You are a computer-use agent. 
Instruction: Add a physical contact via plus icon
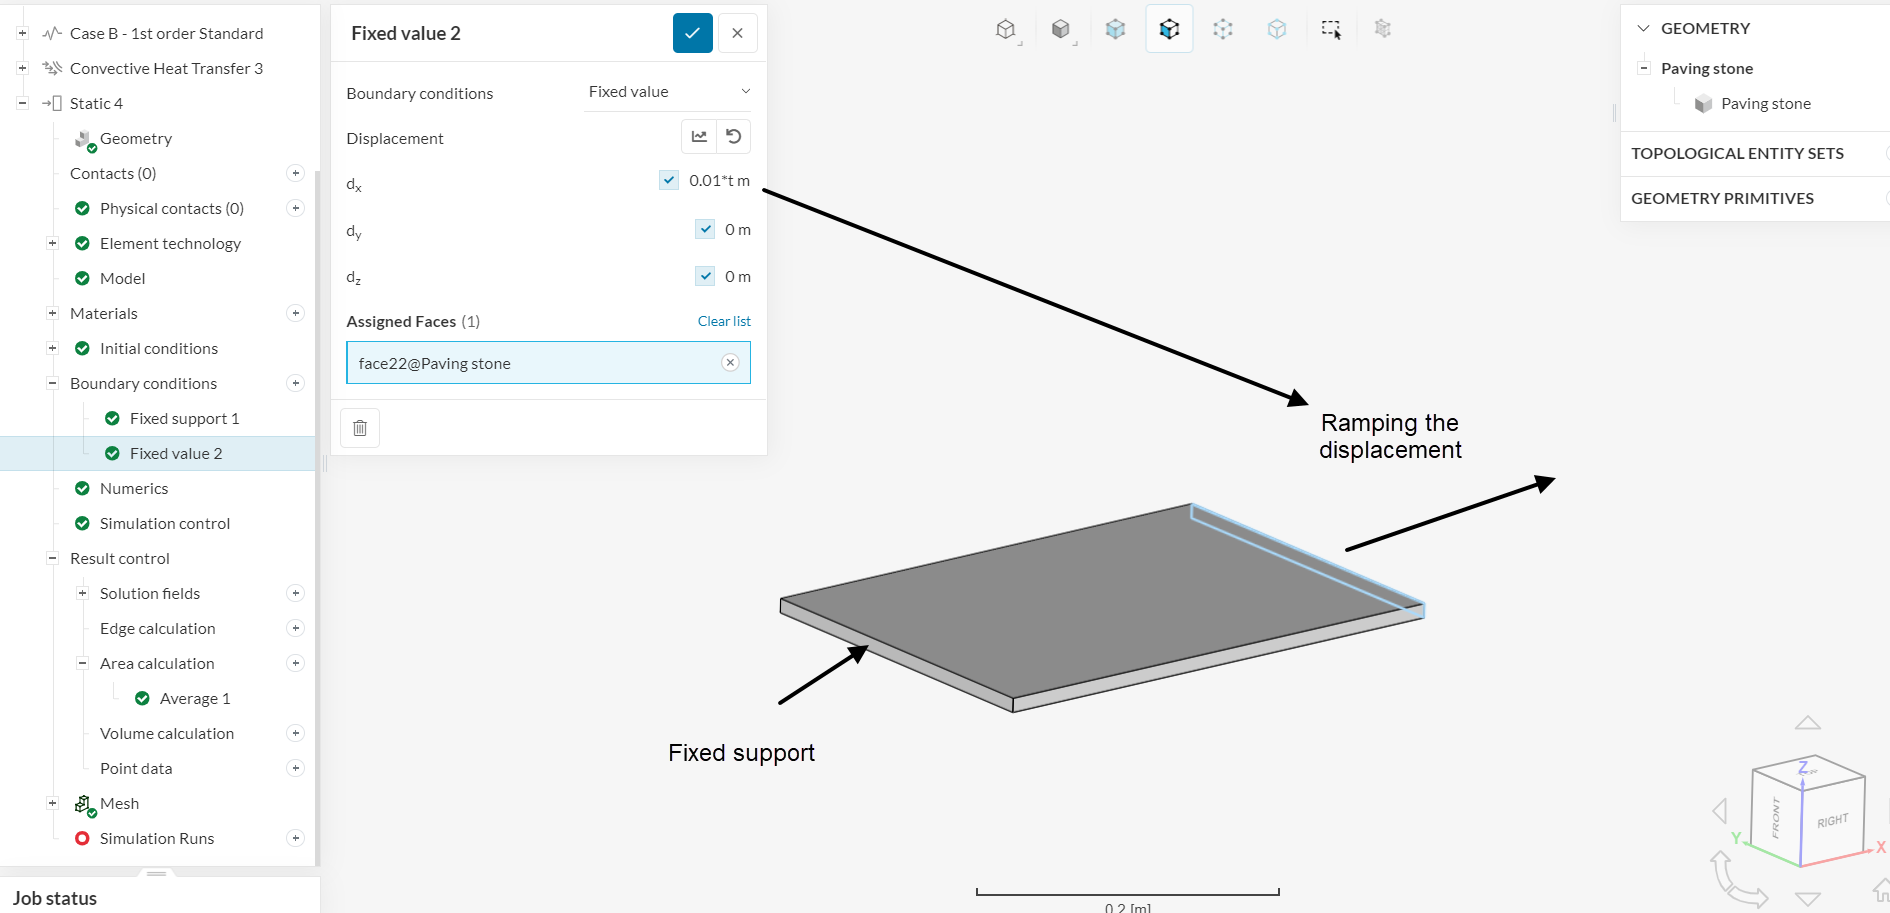point(295,208)
